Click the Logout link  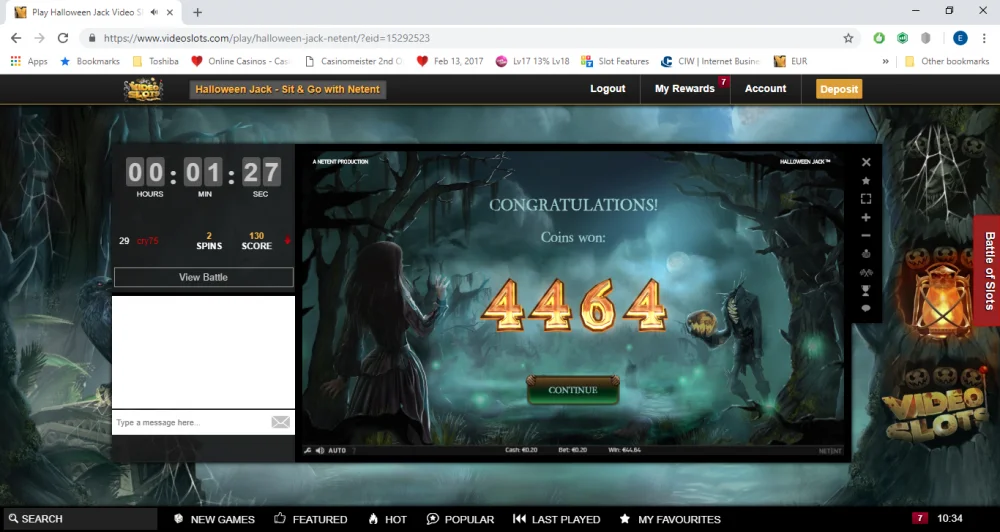[607, 89]
